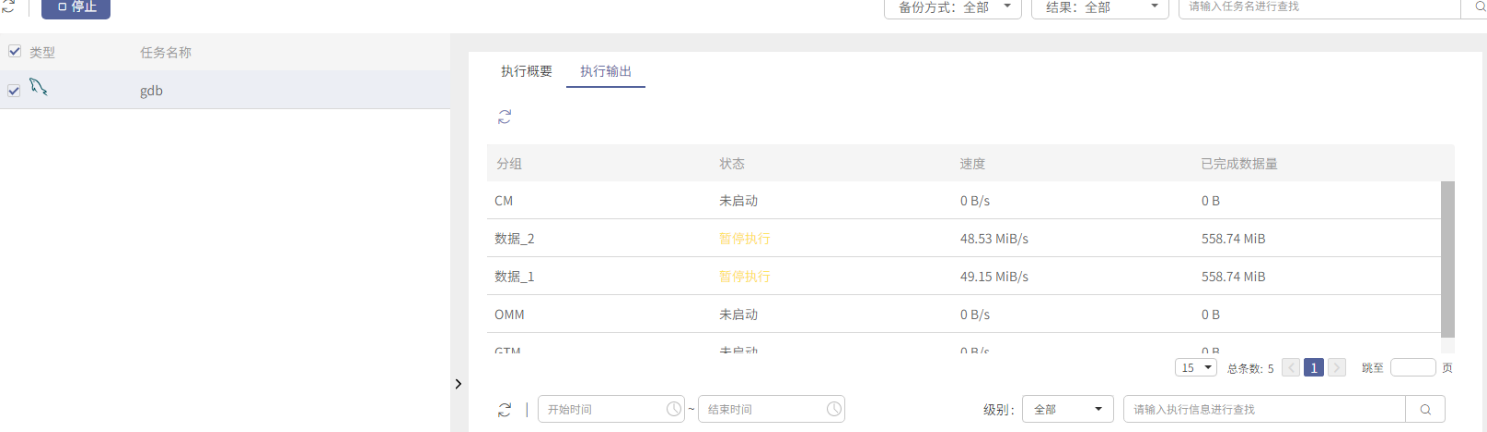
Task: Open the 级别 level dropdown
Action: pos(1068,409)
